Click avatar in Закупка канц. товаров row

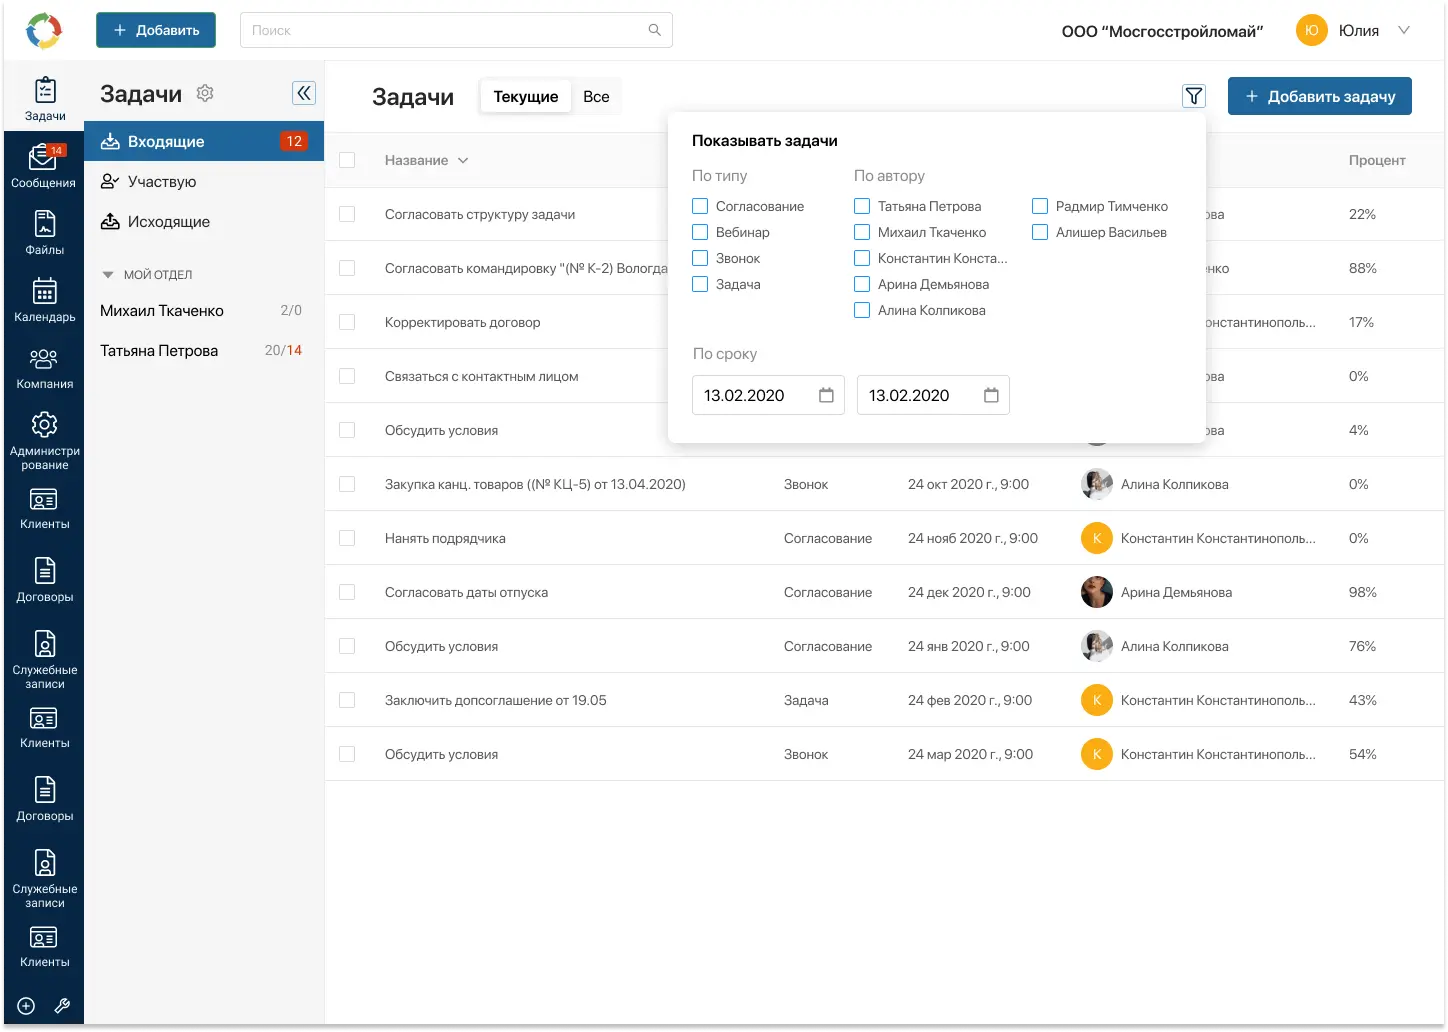click(x=1097, y=484)
